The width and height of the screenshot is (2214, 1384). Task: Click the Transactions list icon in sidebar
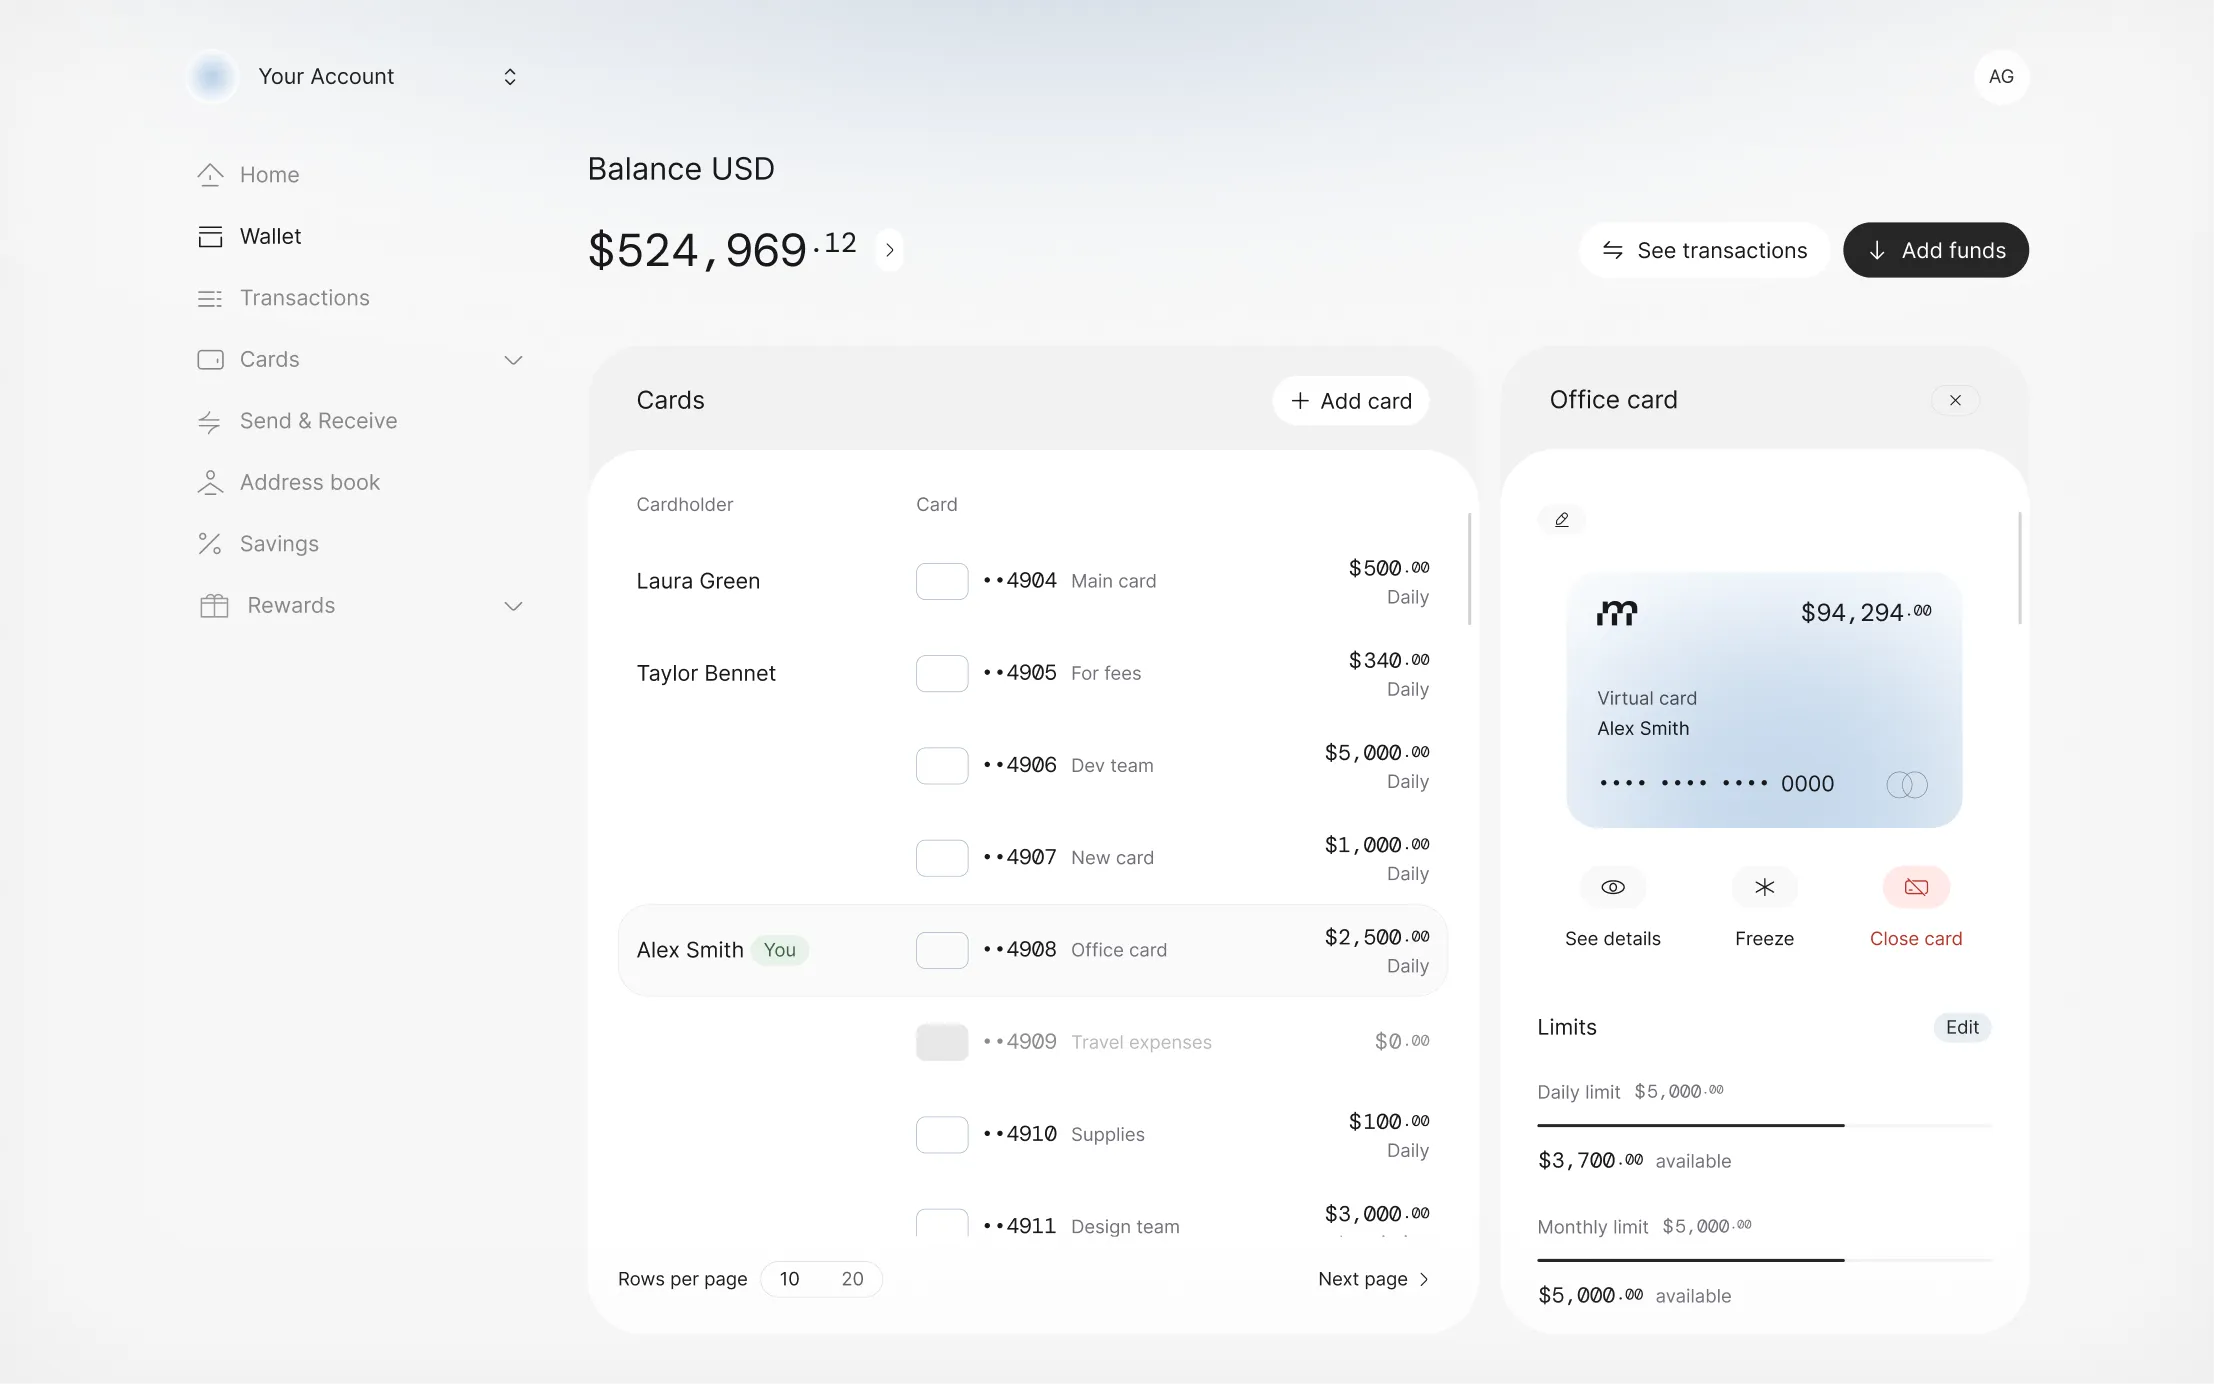(x=210, y=298)
